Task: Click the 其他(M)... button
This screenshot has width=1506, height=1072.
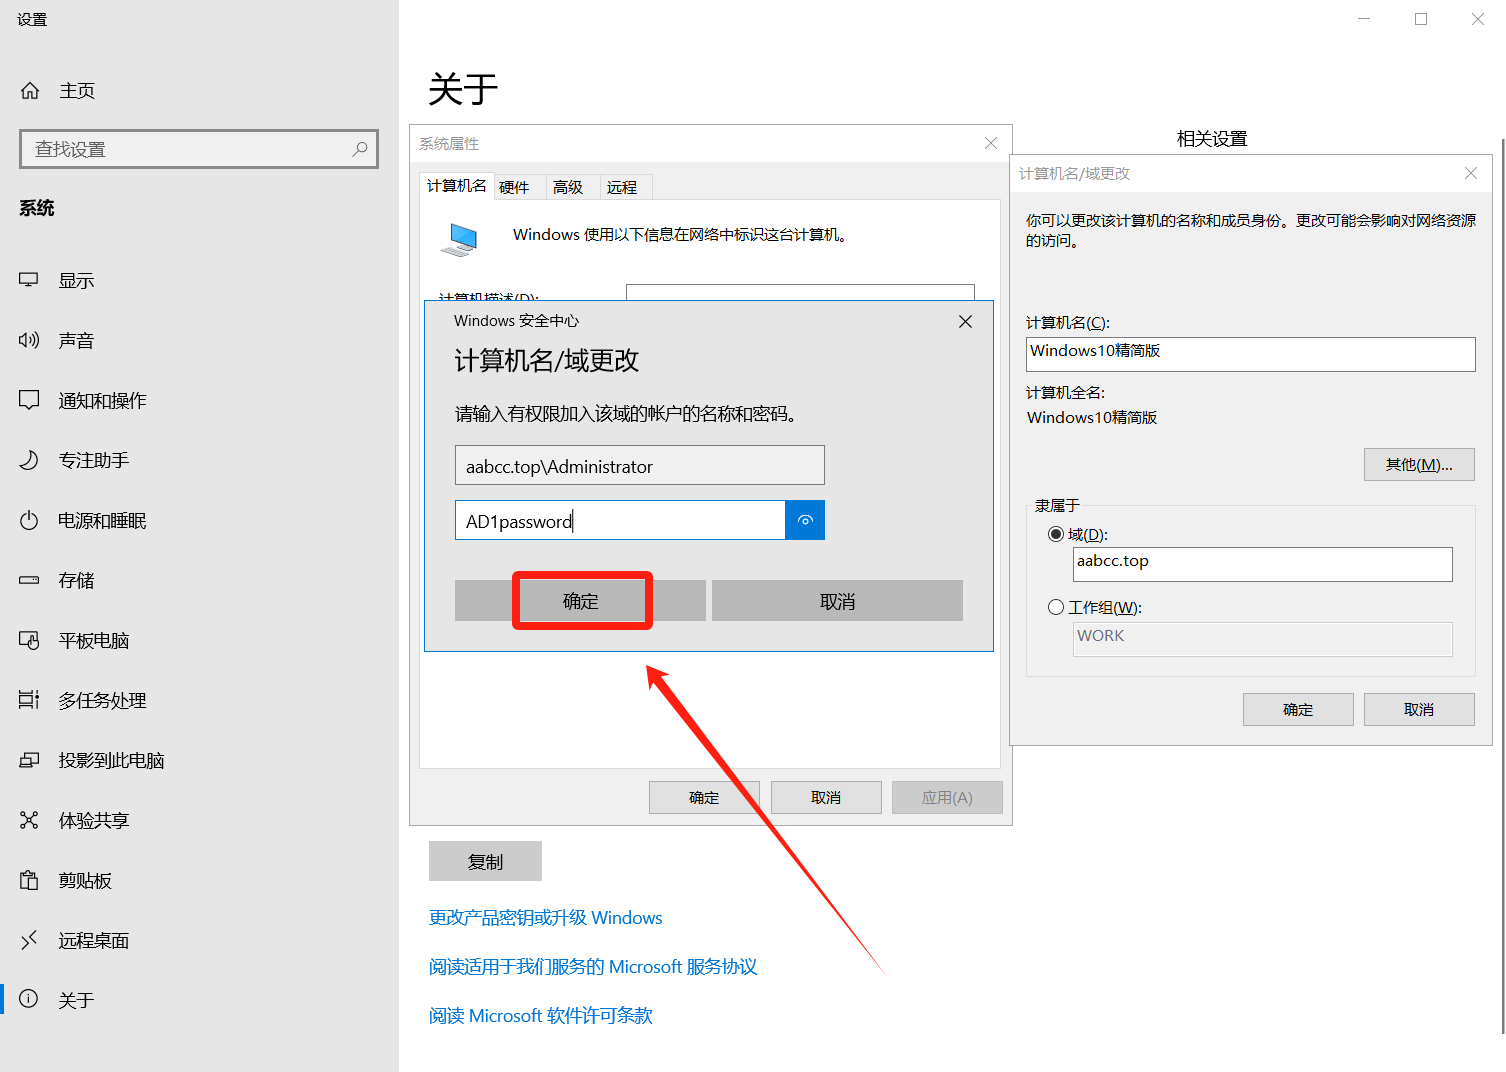Action: point(1418,464)
